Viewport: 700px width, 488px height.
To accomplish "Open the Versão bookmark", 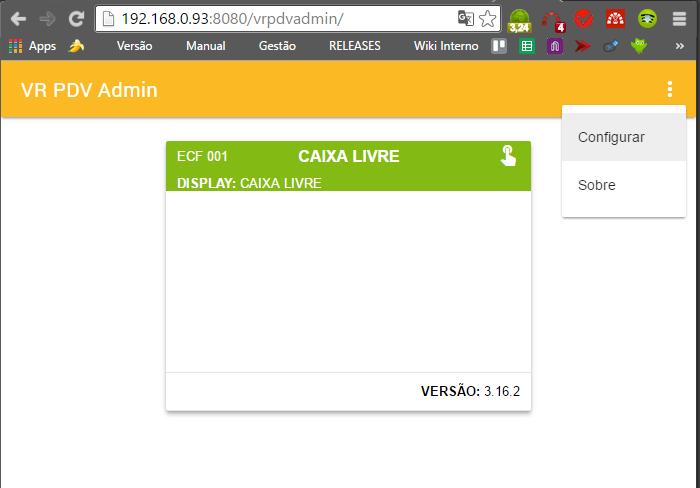I will (x=134, y=46).
